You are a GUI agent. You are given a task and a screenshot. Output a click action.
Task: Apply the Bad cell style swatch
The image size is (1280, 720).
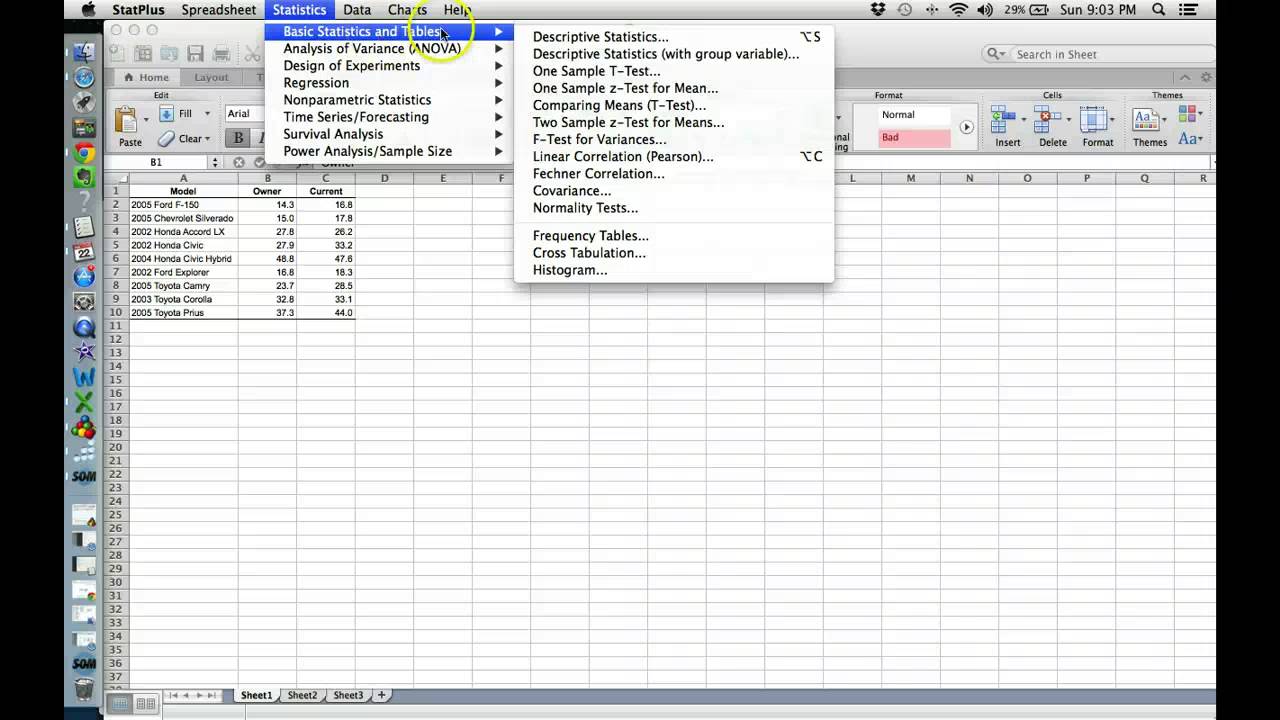coord(915,137)
